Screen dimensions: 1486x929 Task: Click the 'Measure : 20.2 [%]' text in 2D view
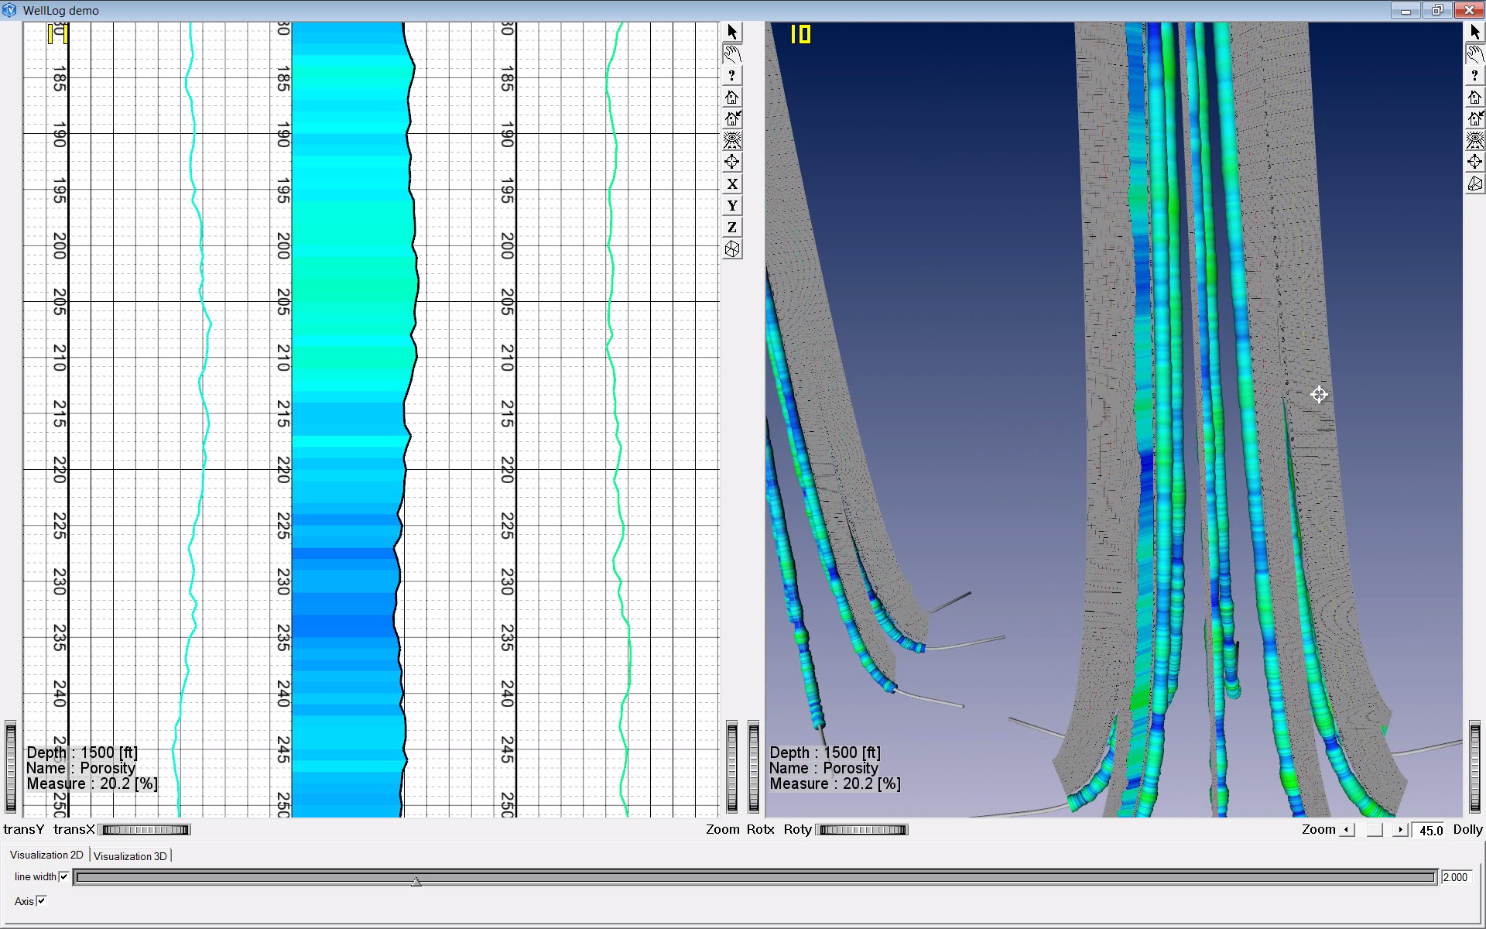(92, 784)
